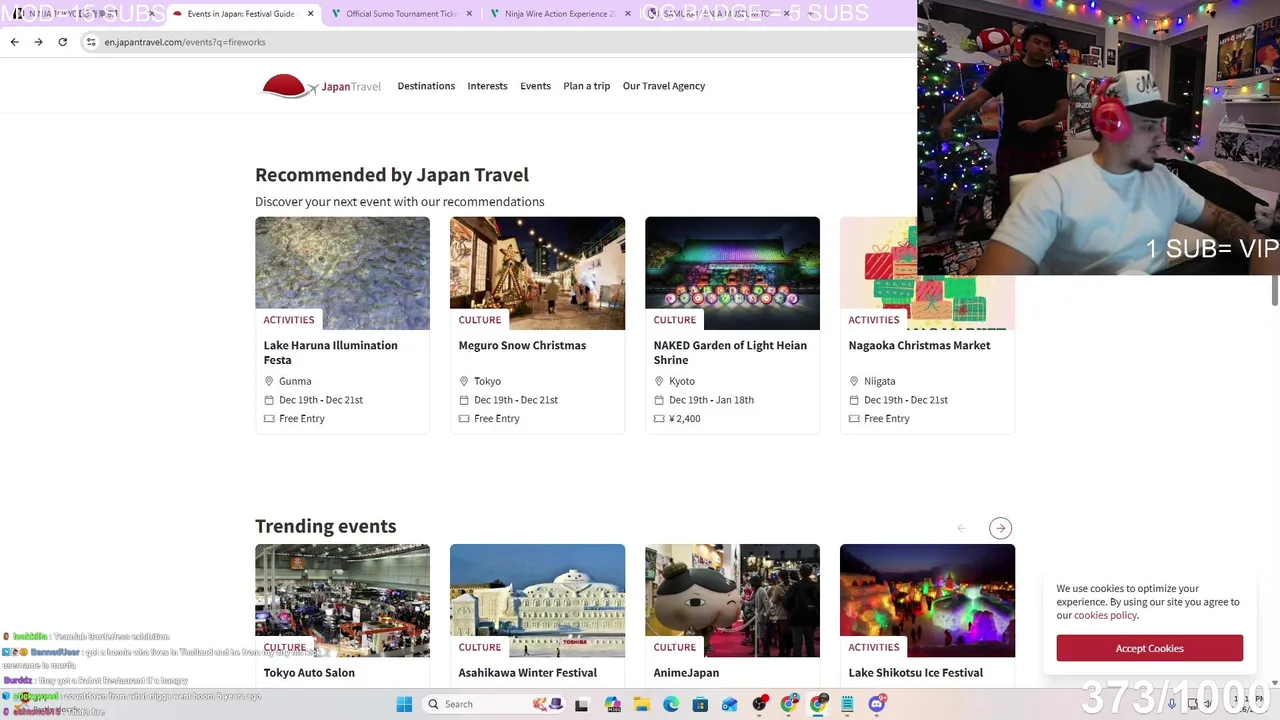Reload the page with the refresh icon
This screenshot has height=720, width=1280.
pyautogui.click(x=62, y=42)
